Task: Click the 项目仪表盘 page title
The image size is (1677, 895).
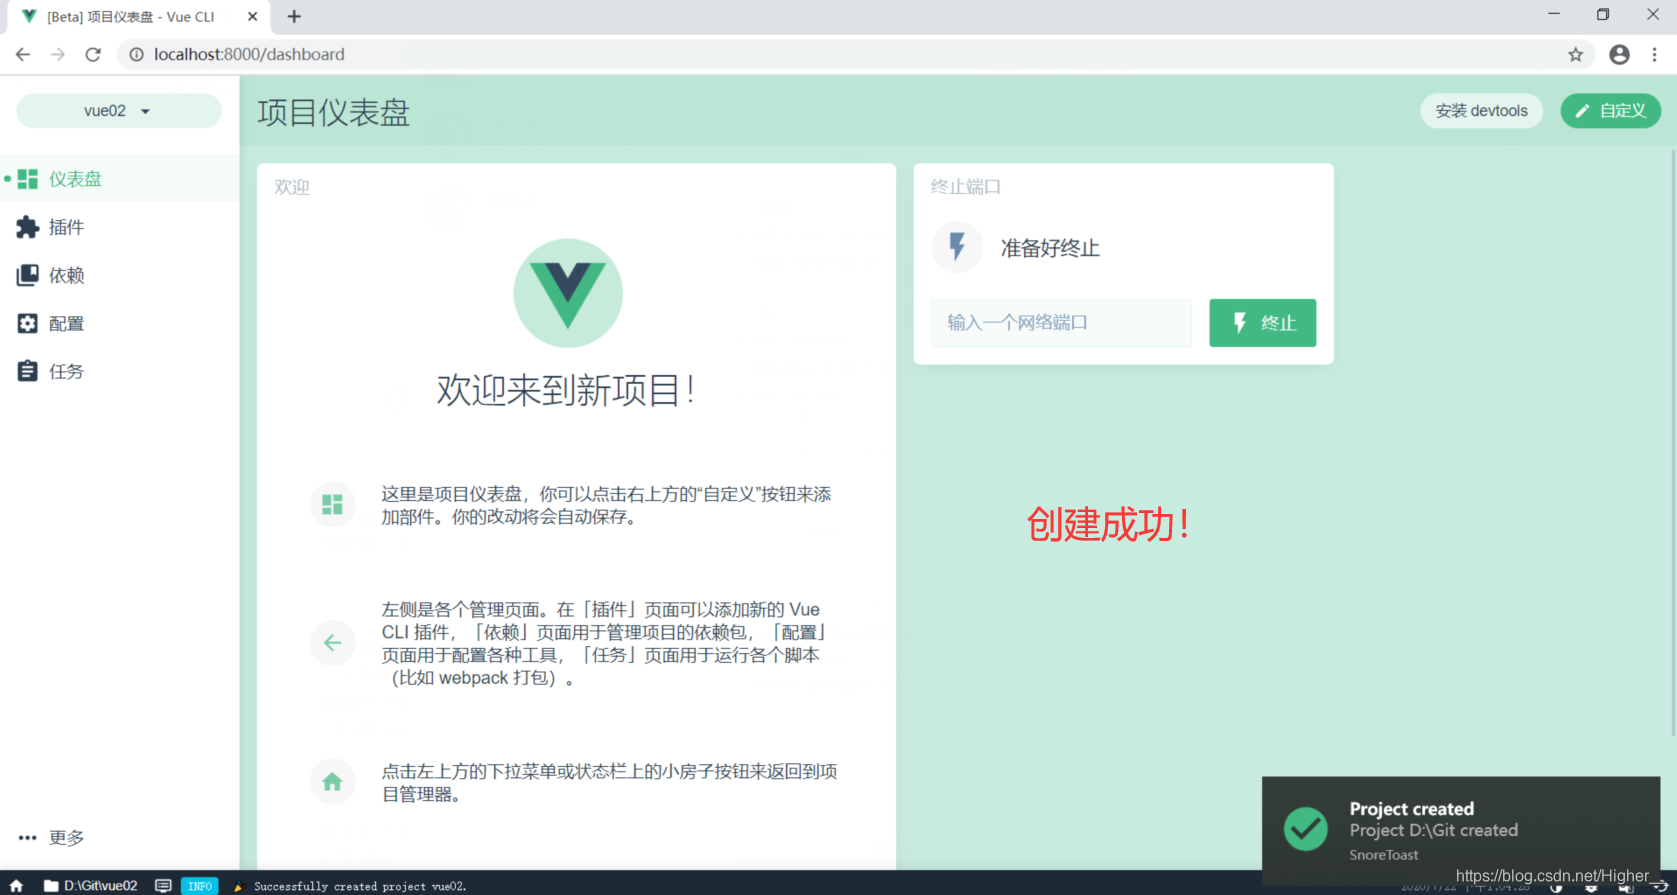Action: click(x=334, y=112)
